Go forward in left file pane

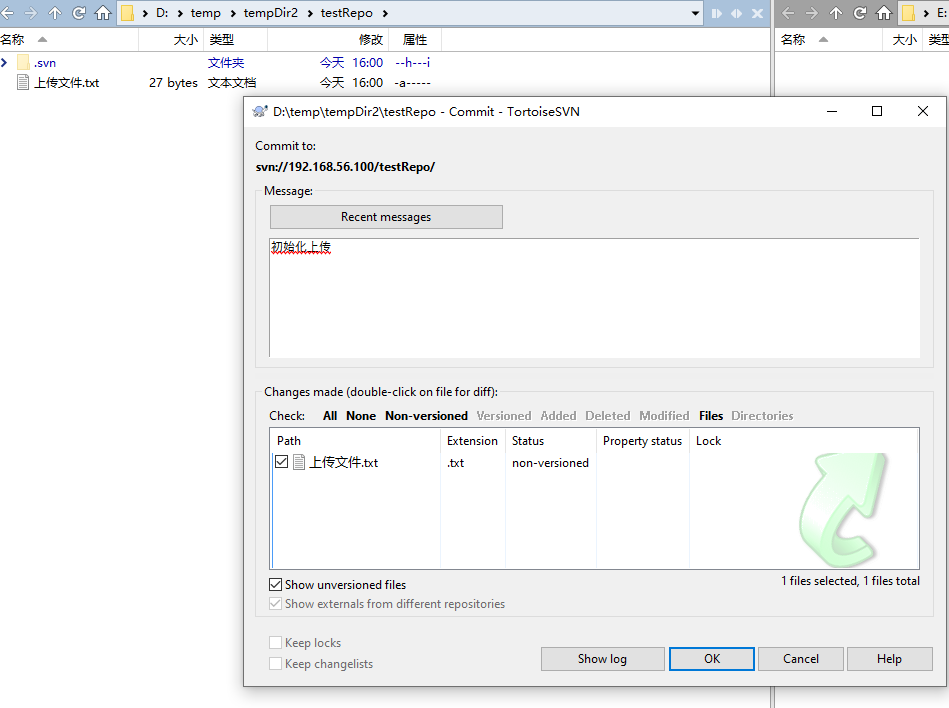click(30, 13)
